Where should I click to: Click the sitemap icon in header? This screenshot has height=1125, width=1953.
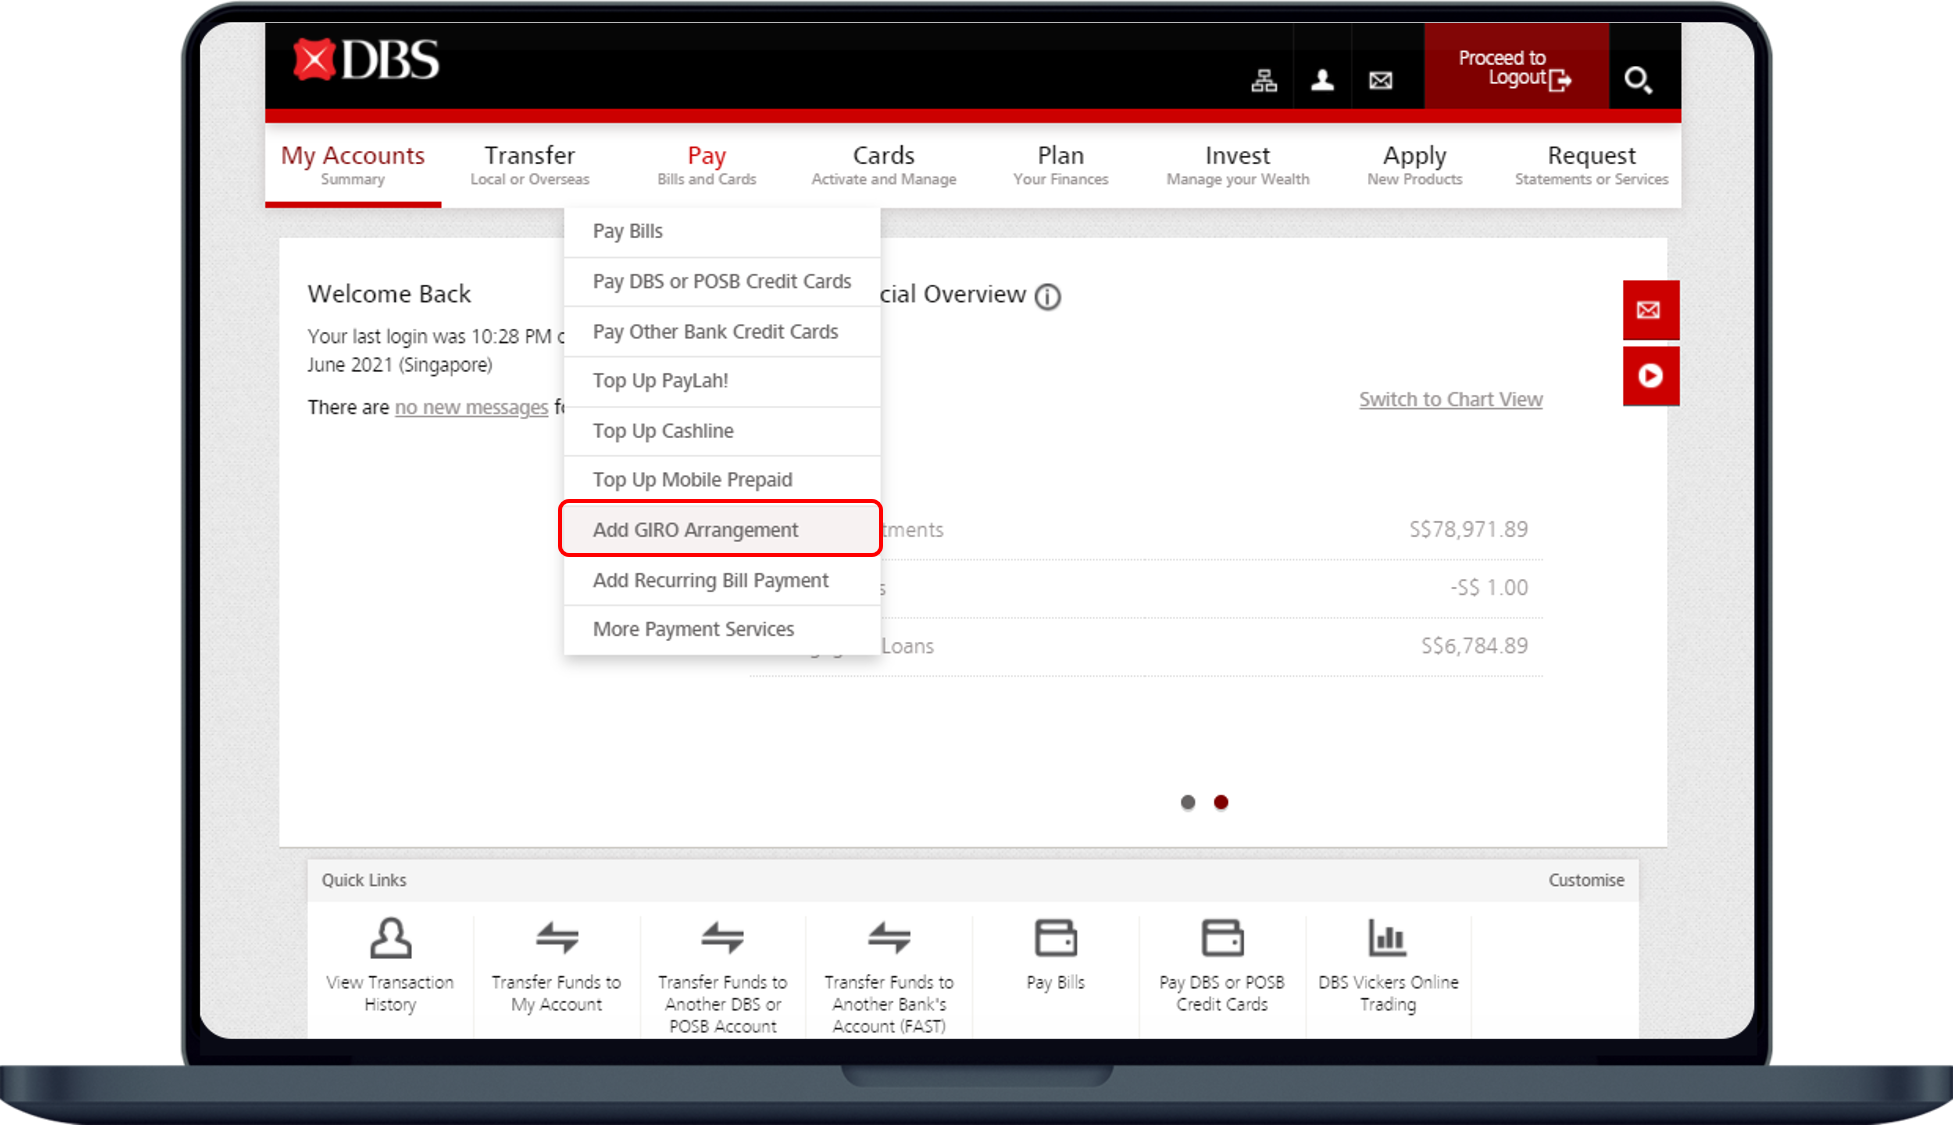1264,81
